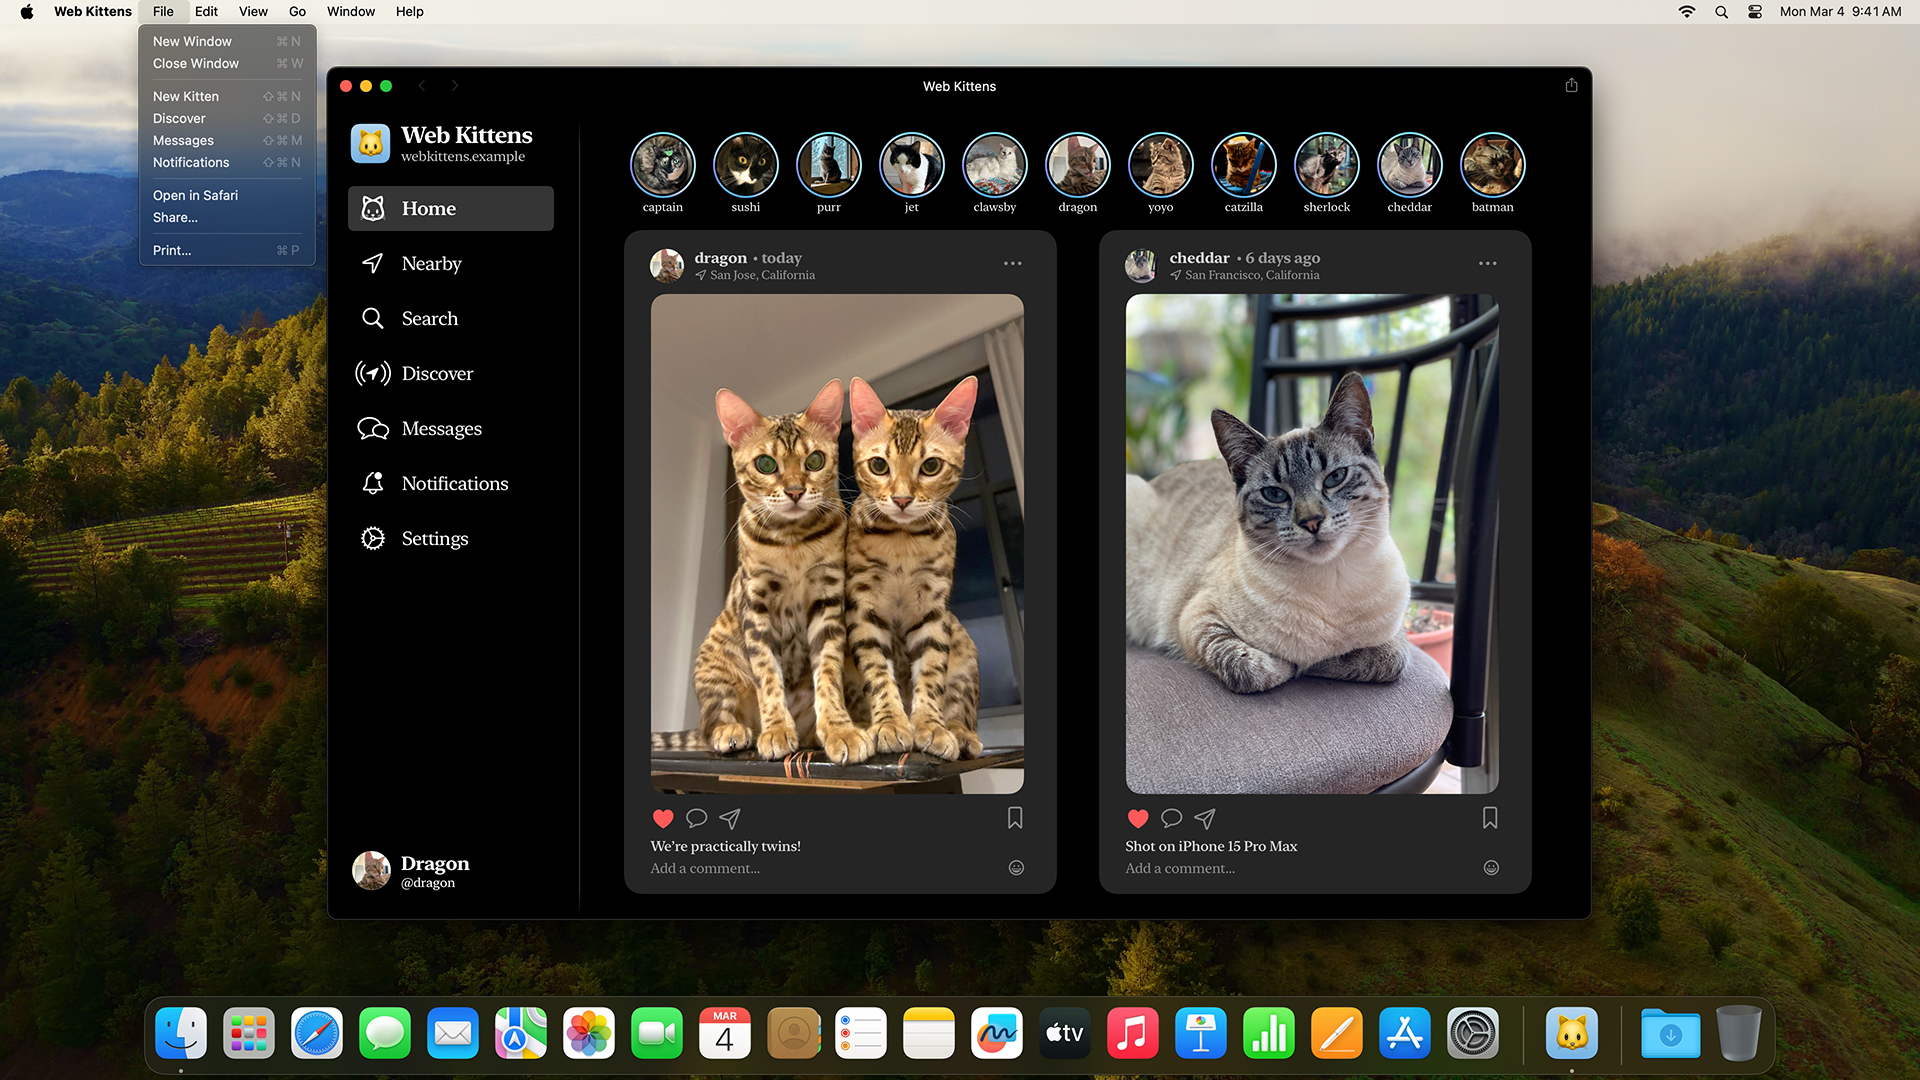Select Open in Safari menu entry
Viewport: 1920px width, 1080px height.
click(x=195, y=195)
